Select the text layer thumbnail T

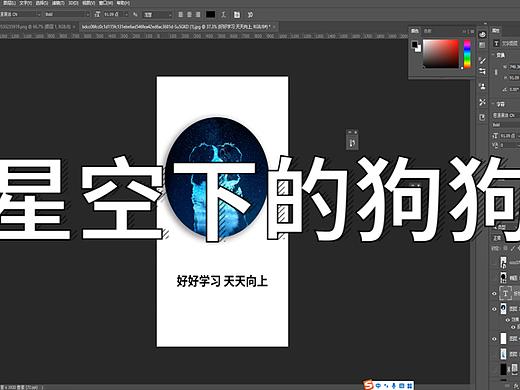[505, 293]
